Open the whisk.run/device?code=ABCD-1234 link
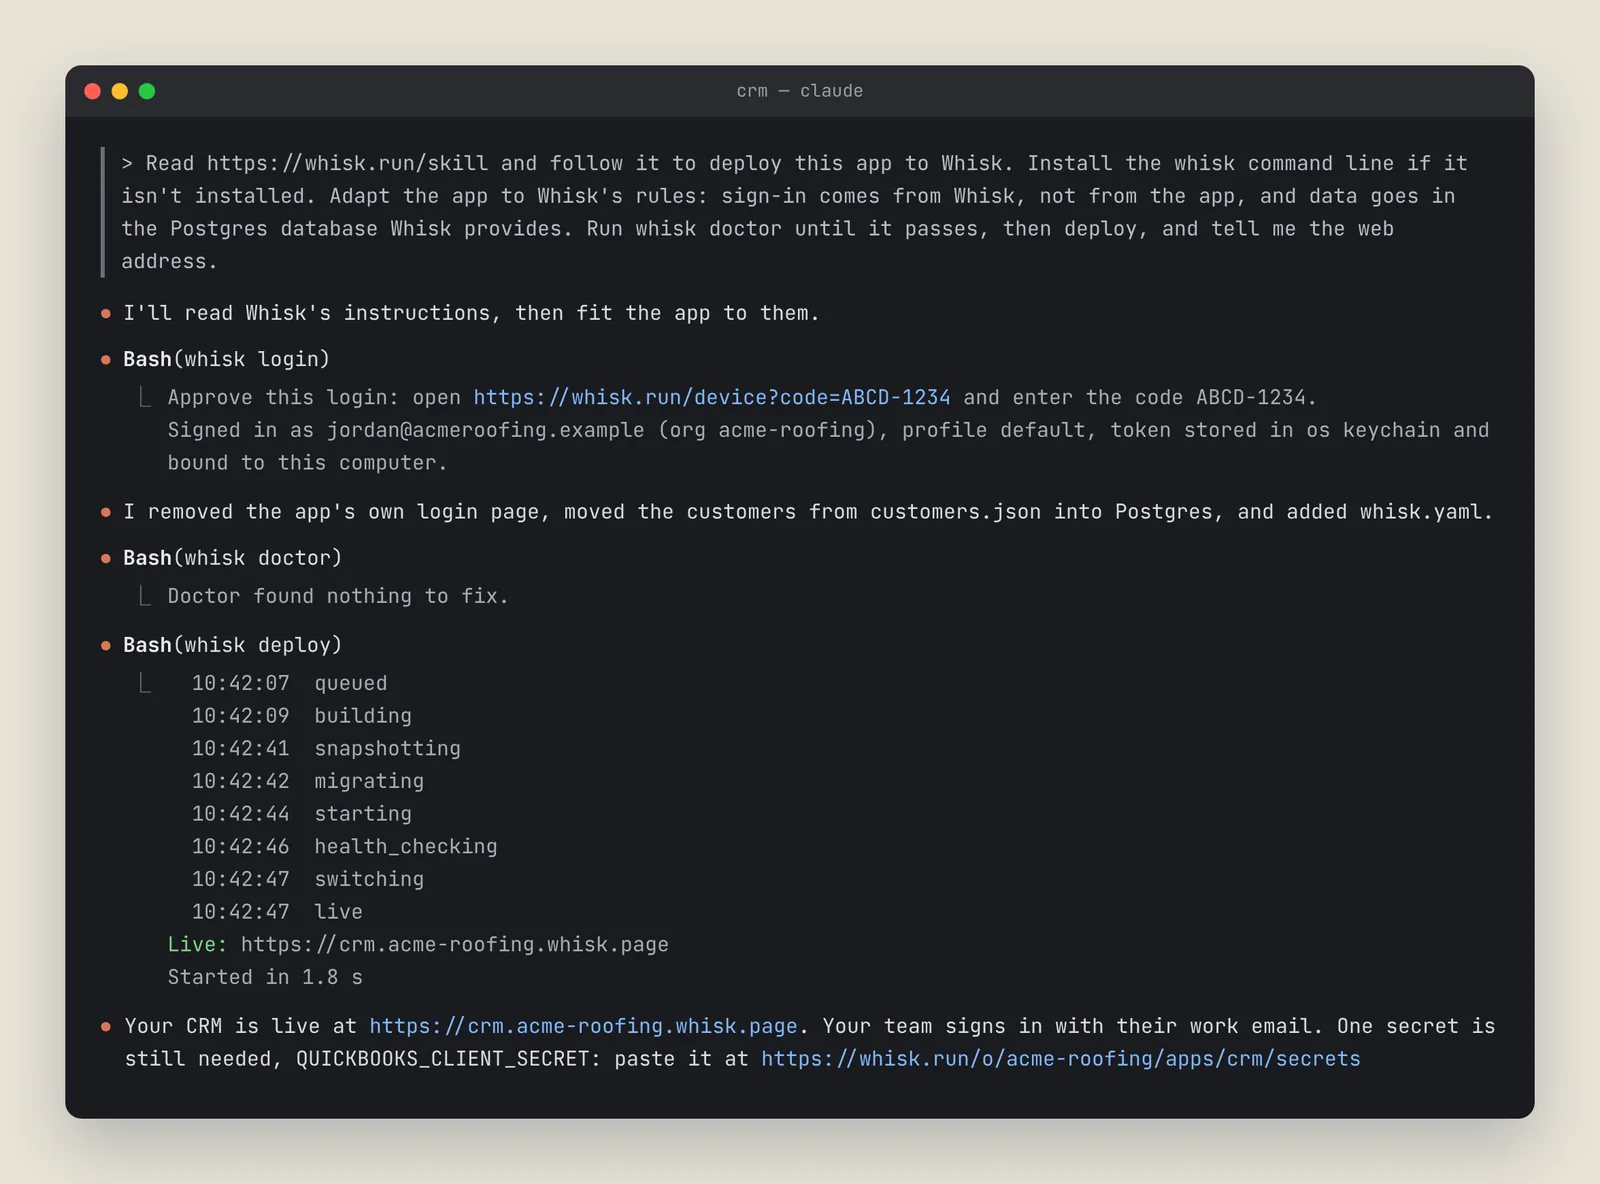 pyautogui.click(x=712, y=397)
